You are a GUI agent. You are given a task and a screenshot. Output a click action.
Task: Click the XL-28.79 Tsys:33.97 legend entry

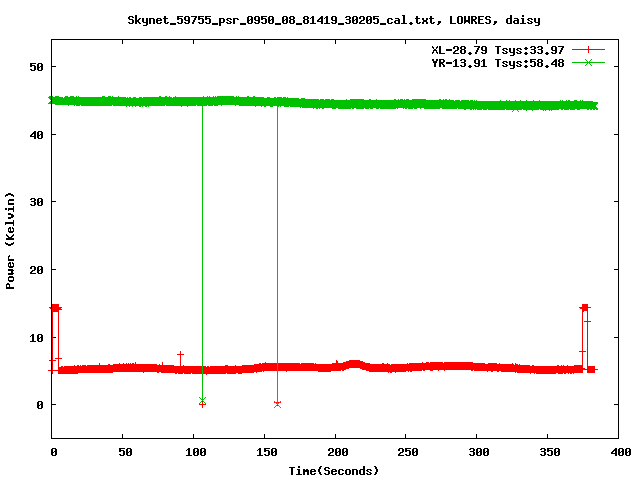click(498, 50)
